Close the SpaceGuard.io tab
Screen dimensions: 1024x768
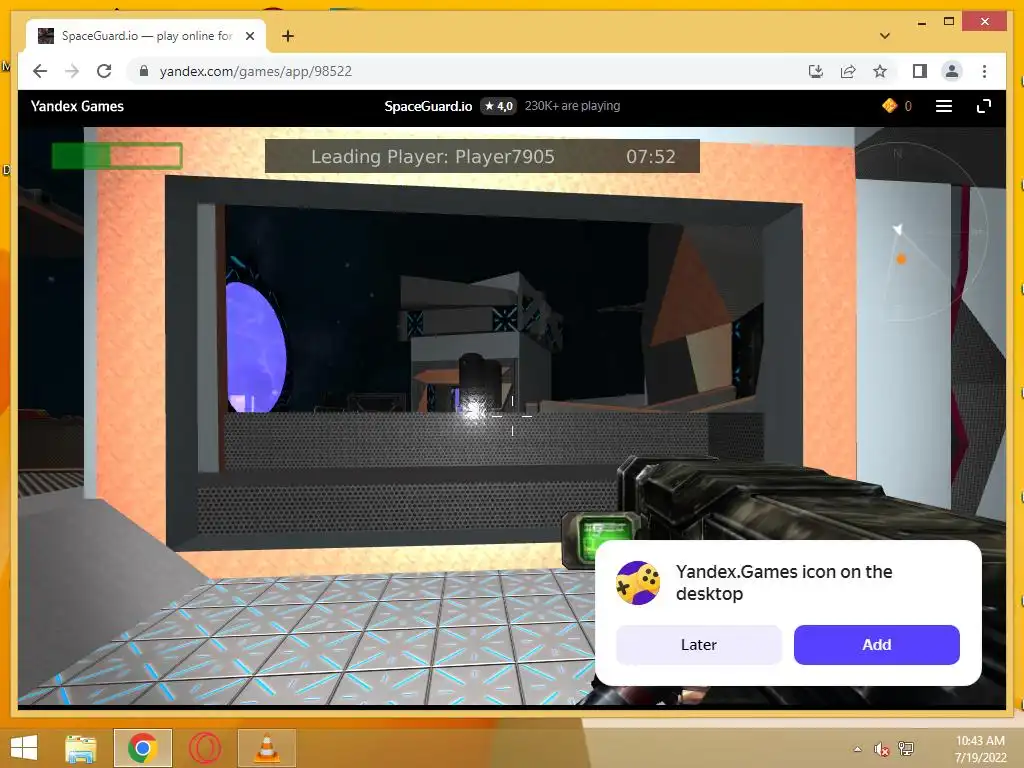pos(249,36)
